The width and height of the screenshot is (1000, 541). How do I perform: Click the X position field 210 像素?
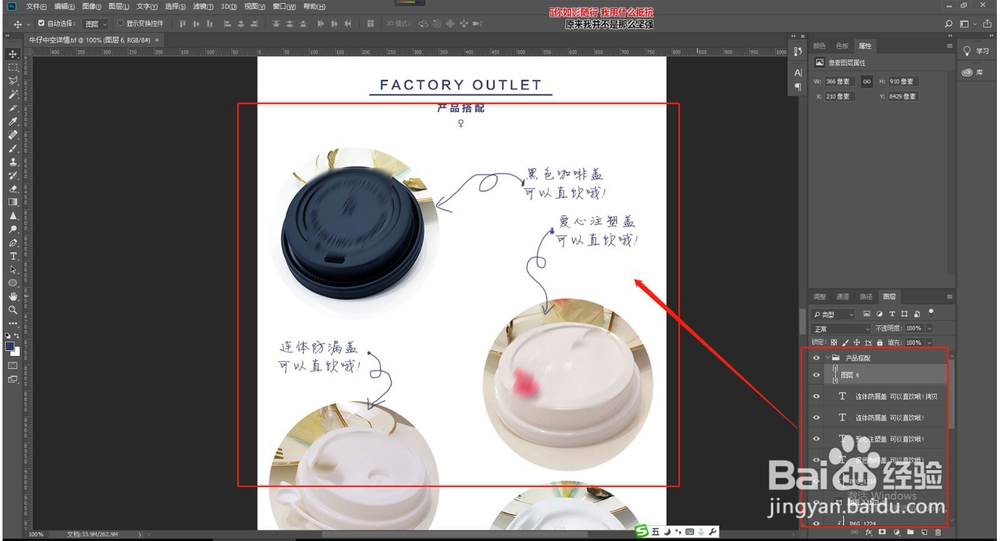[x=839, y=96]
